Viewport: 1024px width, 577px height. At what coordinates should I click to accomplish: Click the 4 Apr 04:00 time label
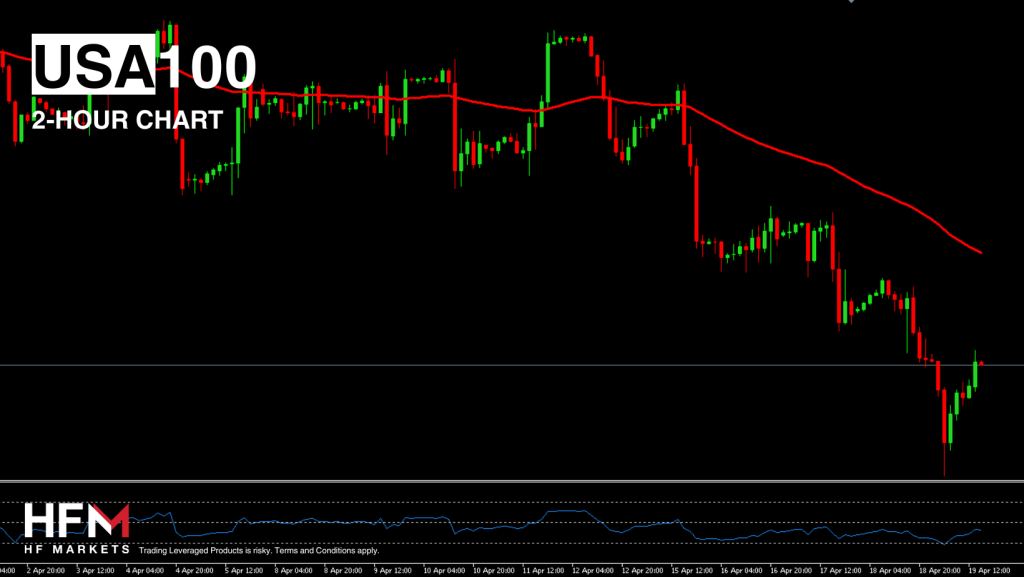tap(144, 570)
